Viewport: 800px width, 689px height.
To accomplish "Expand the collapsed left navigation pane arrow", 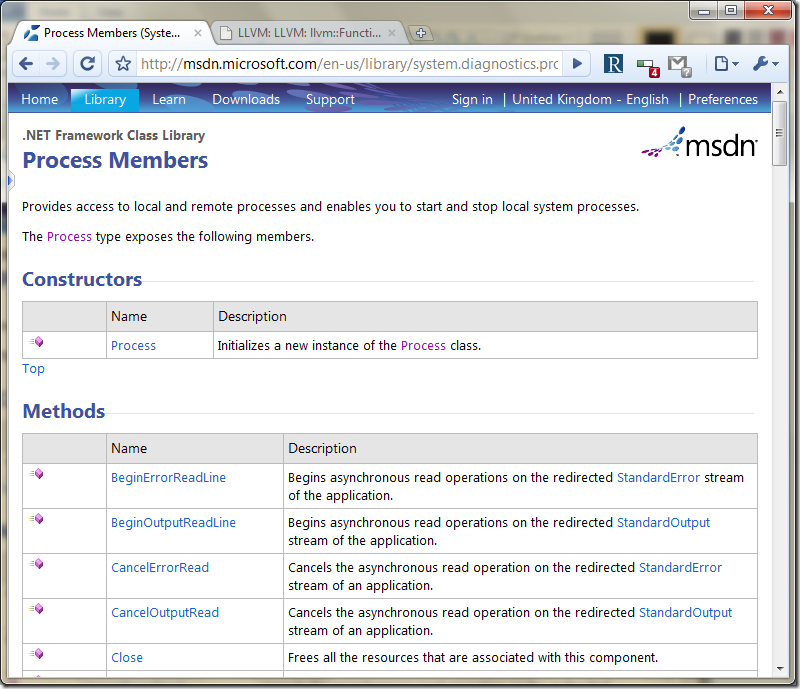I will coord(10,180).
